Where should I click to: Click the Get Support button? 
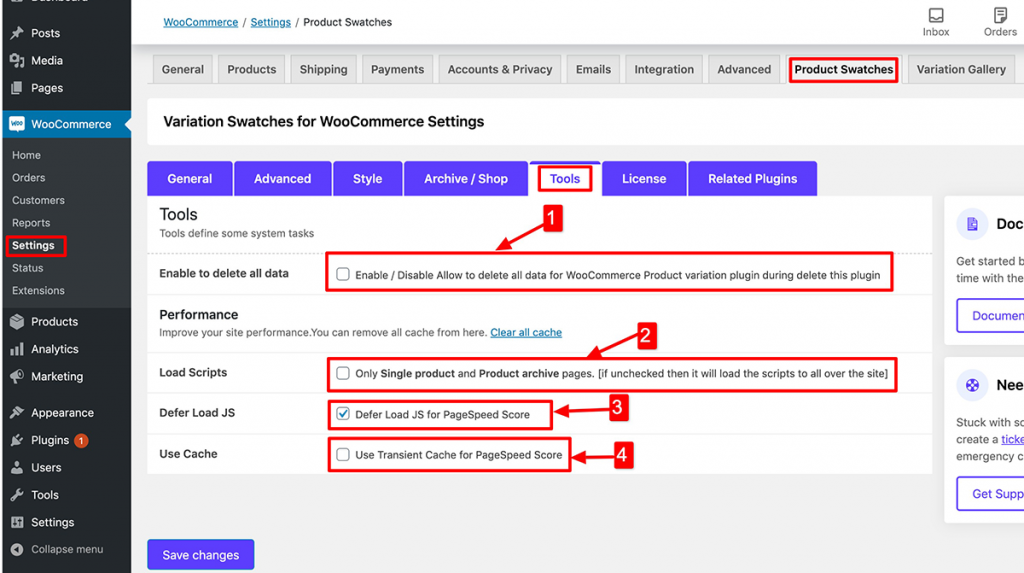click(x=990, y=493)
